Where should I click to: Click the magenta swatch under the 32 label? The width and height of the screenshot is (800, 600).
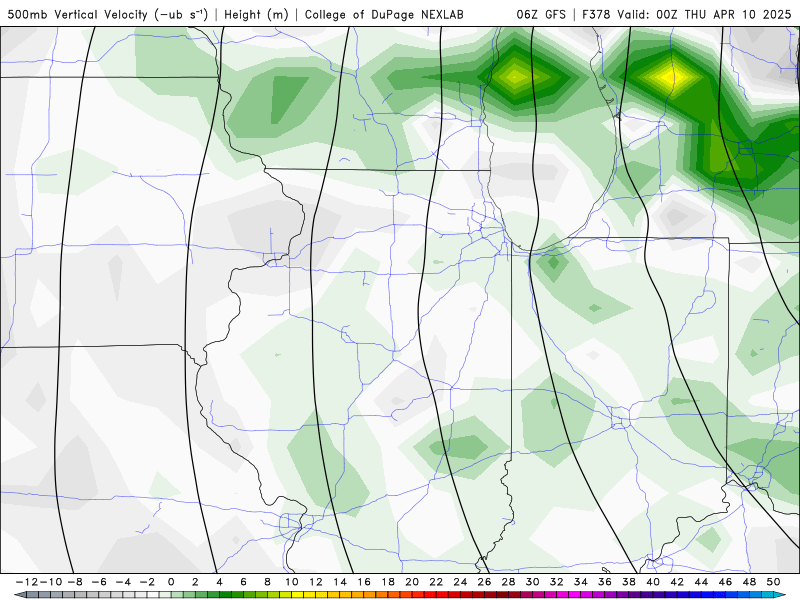point(563,595)
